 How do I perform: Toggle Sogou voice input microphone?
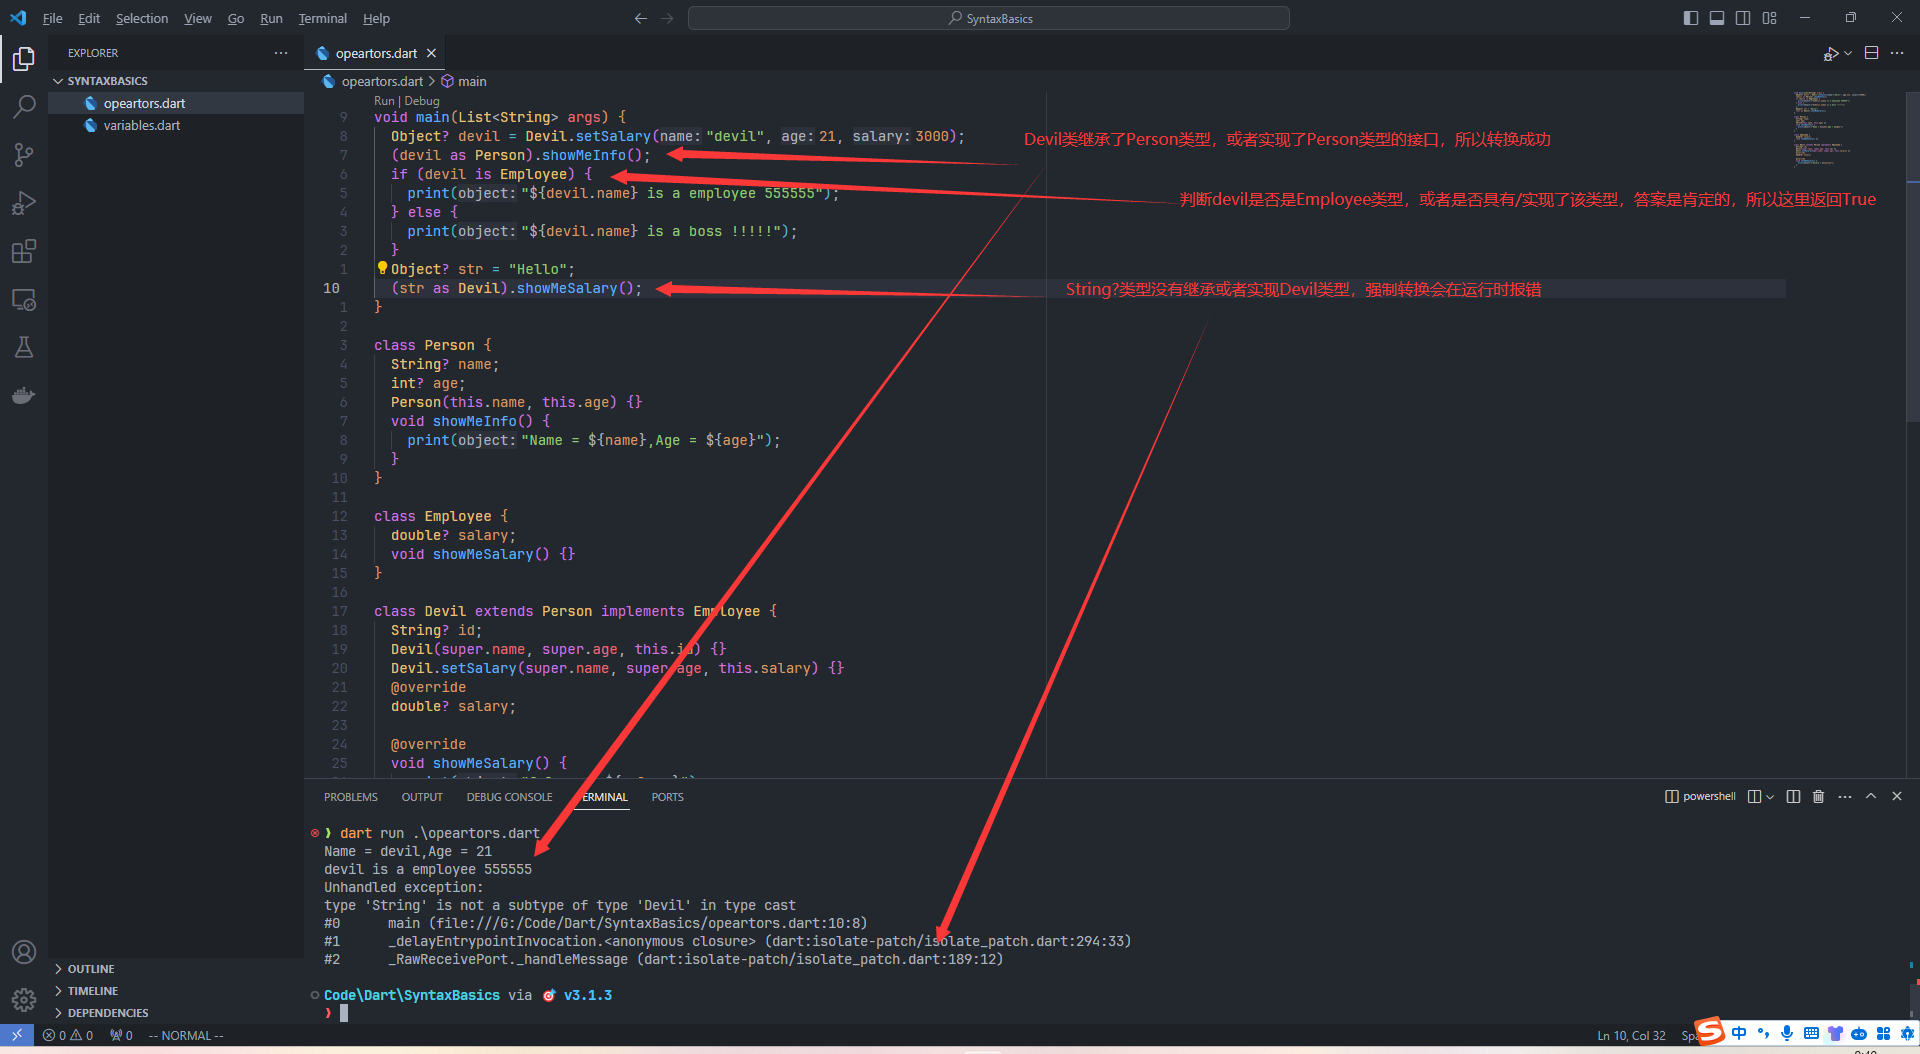(x=1787, y=1033)
